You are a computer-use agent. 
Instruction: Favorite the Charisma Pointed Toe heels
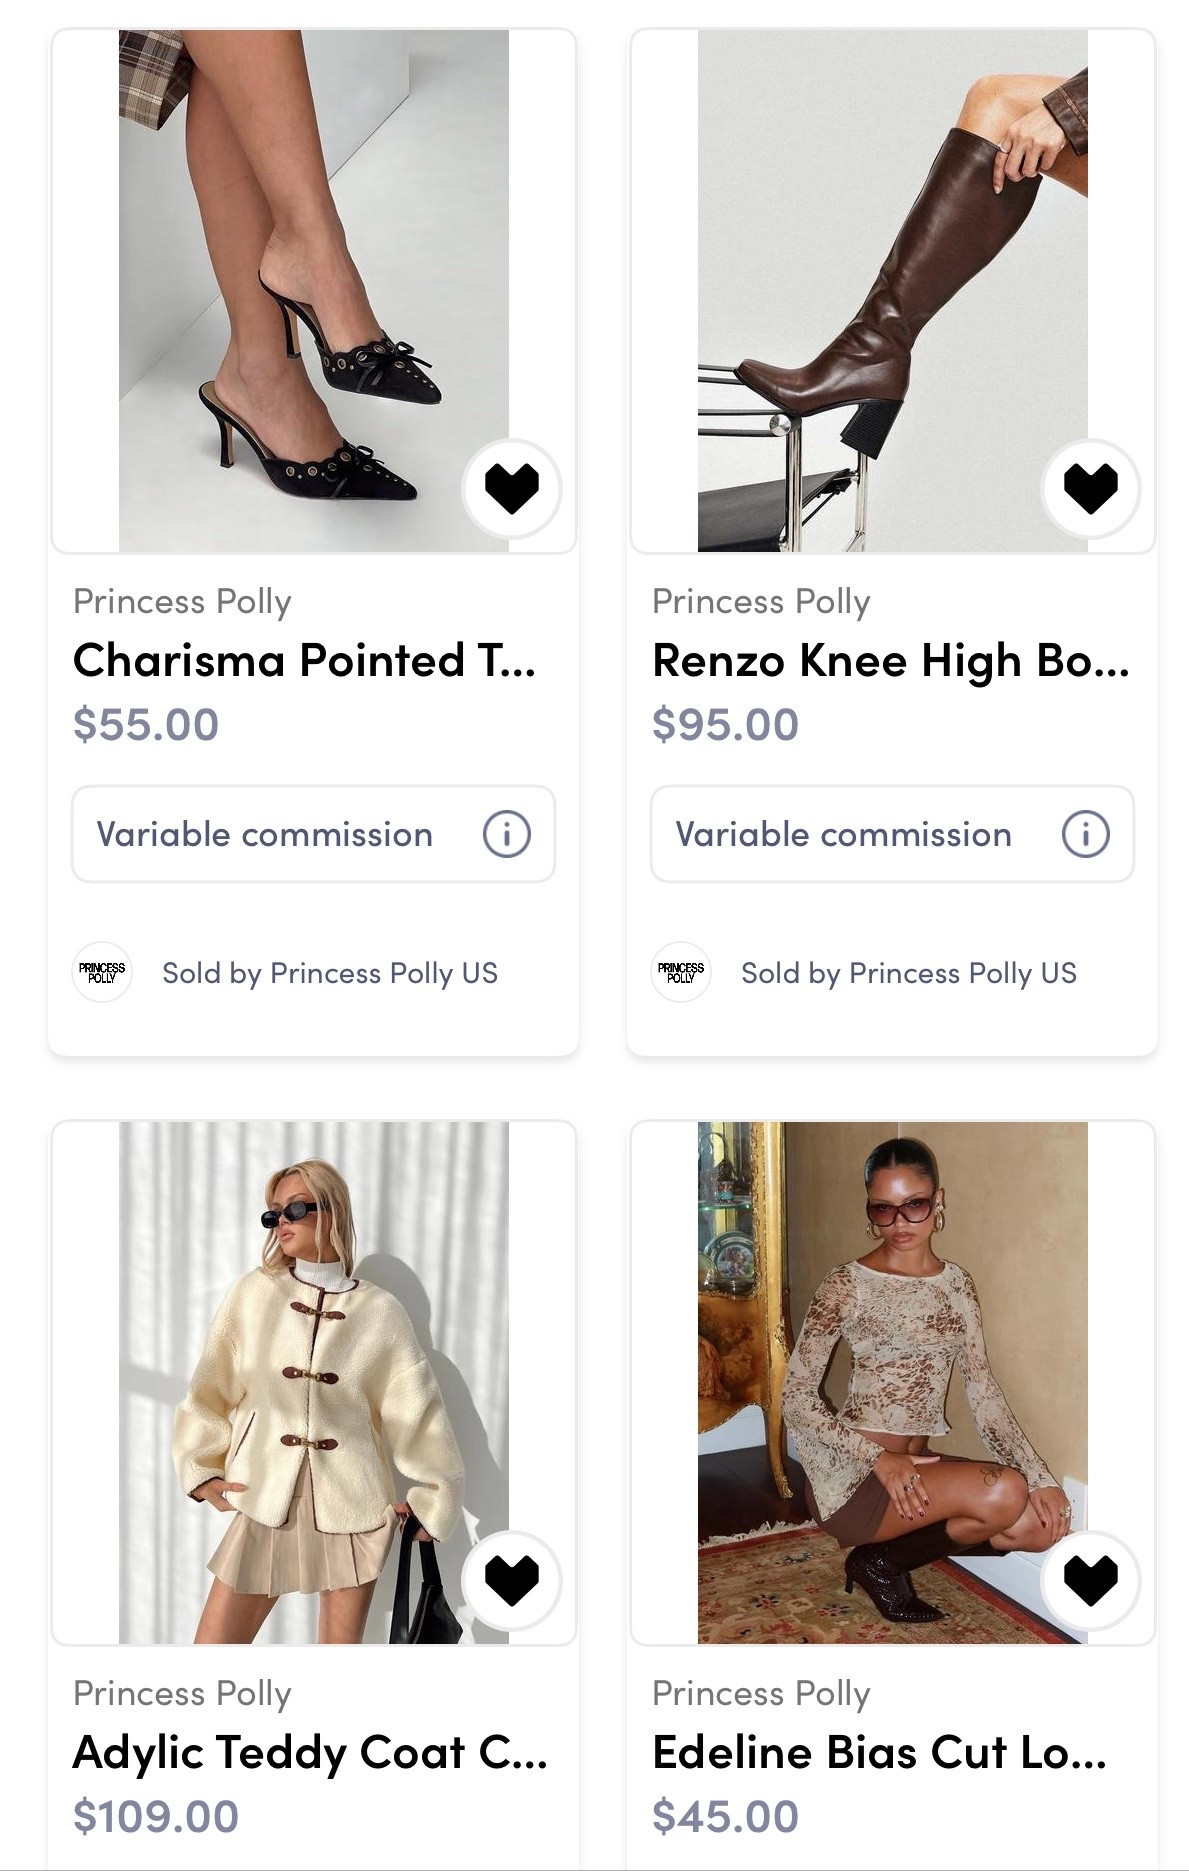(511, 489)
